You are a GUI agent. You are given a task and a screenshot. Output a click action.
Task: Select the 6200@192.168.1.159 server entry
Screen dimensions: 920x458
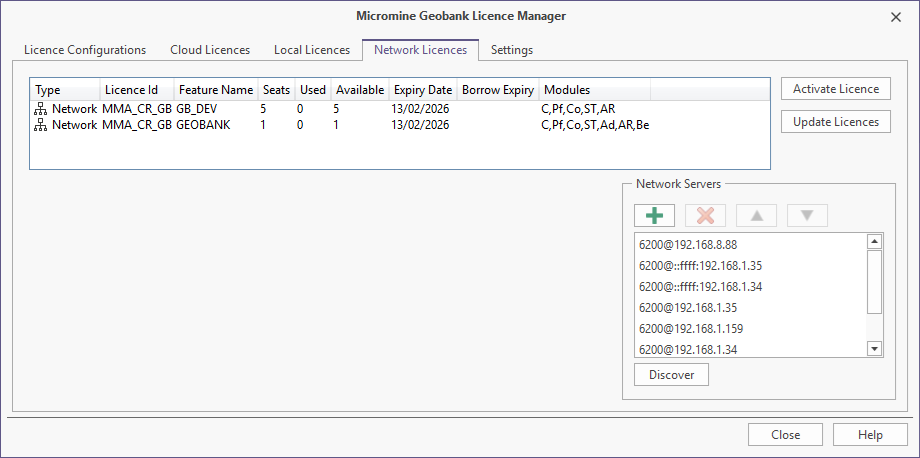pyautogui.click(x=691, y=328)
